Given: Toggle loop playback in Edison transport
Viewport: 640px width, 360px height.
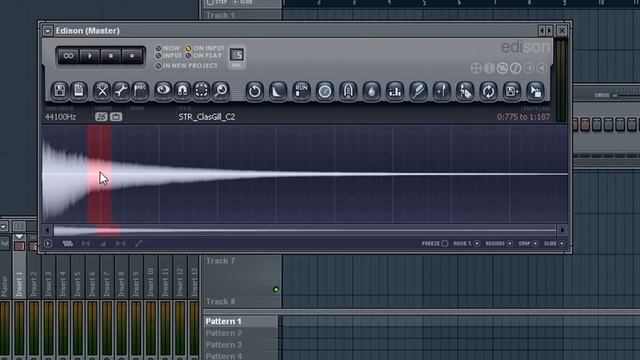Looking at the screenshot, I should click(68, 56).
